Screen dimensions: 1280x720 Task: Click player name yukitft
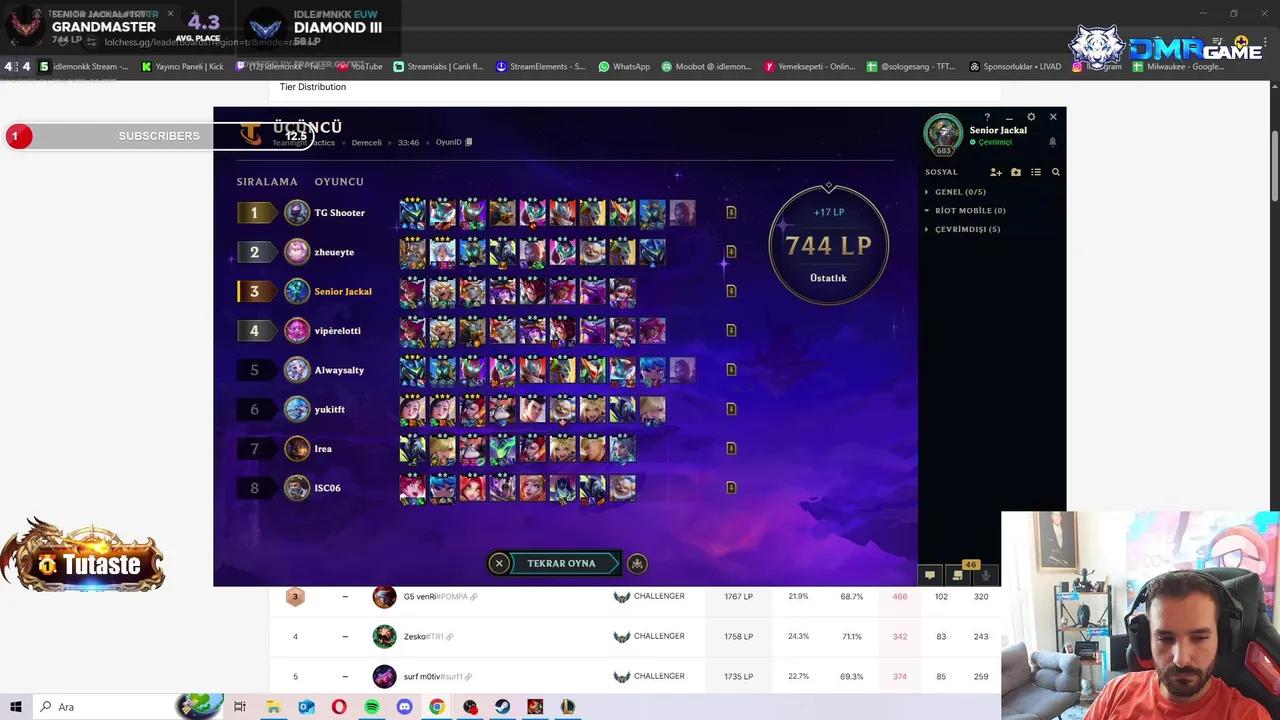click(x=330, y=409)
